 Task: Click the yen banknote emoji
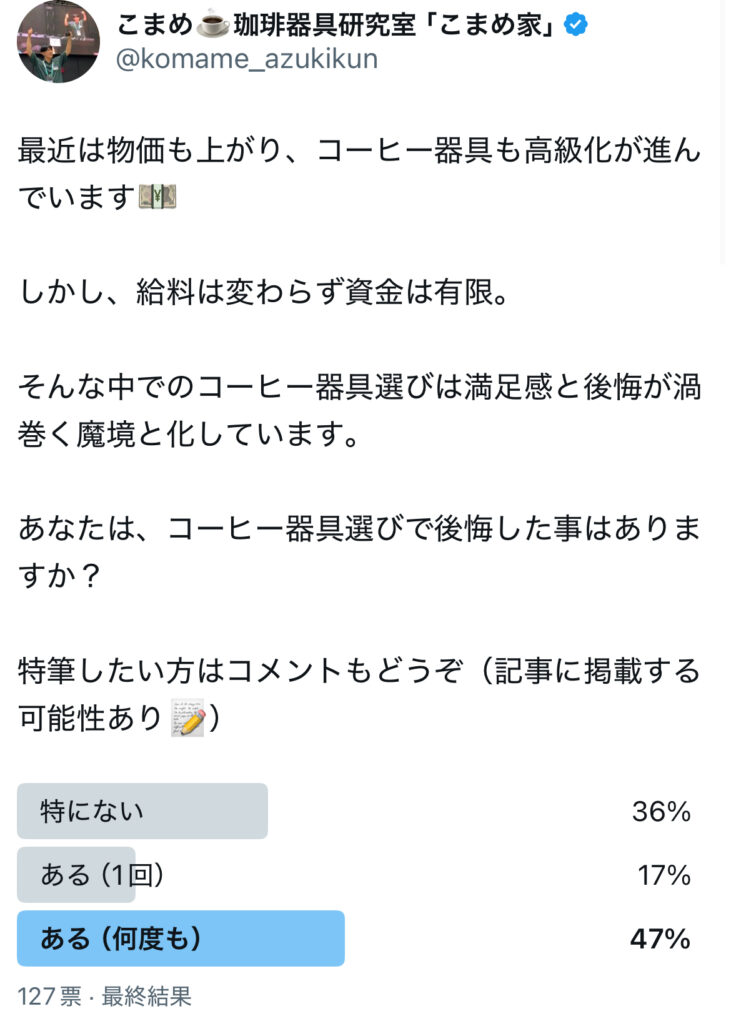pos(157,197)
